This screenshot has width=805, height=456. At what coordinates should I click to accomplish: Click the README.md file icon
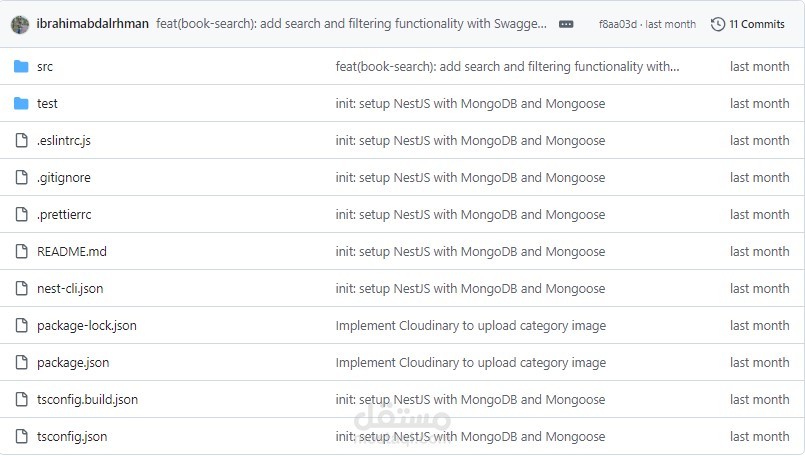click(22, 251)
